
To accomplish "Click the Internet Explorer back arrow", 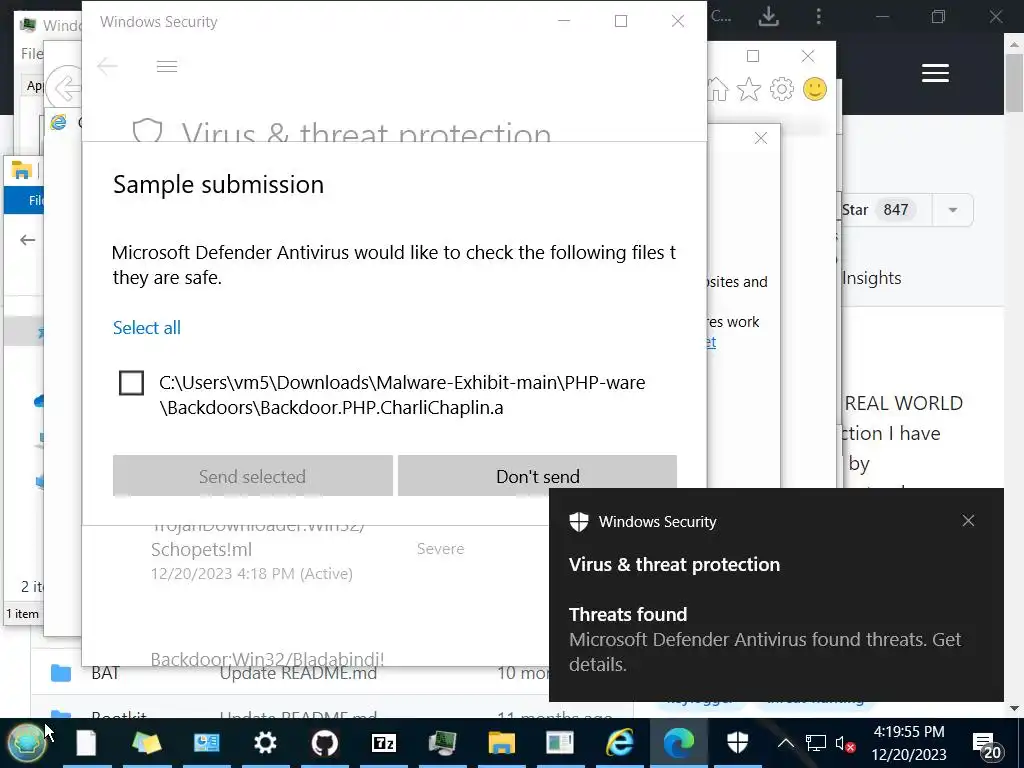I will click(x=65, y=88).
